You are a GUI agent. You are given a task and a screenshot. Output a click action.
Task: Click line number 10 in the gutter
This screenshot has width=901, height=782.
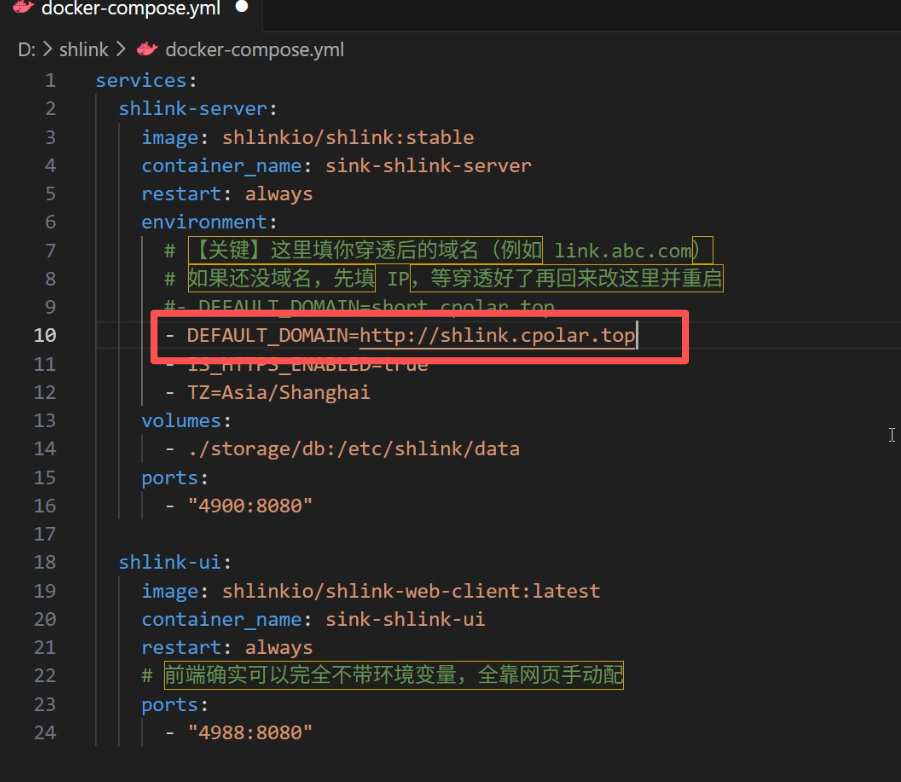pyautogui.click(x=45, y=335)
